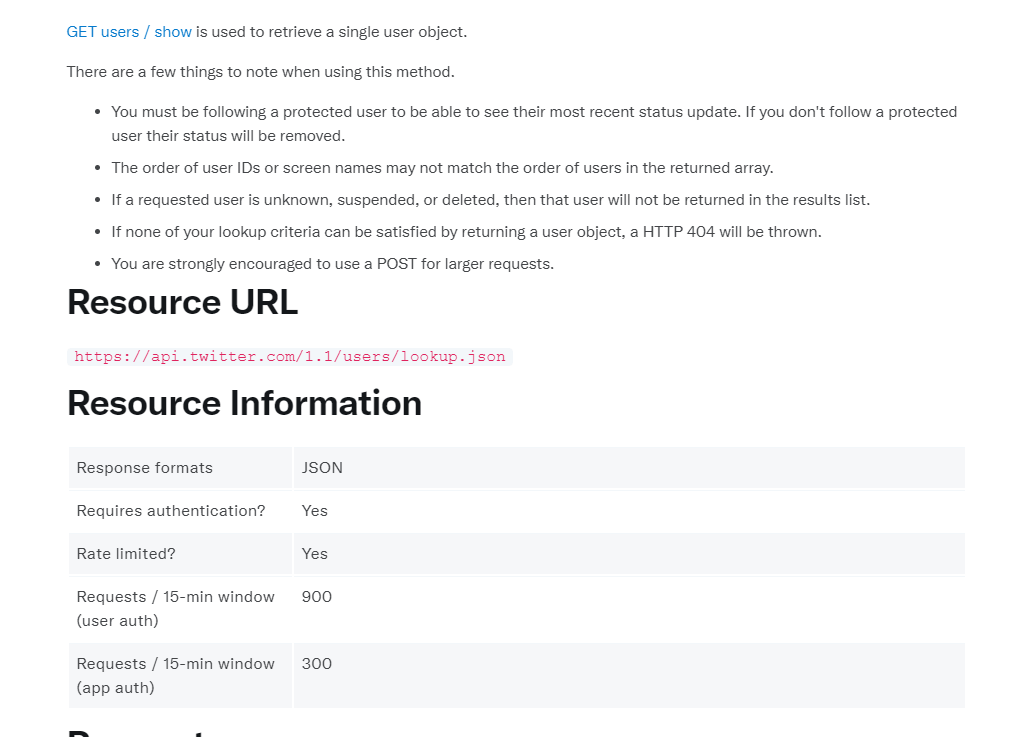Click the bullet about following a protected user
Image resolution: width=1021 pixels, height=737 pixels.
534,123
